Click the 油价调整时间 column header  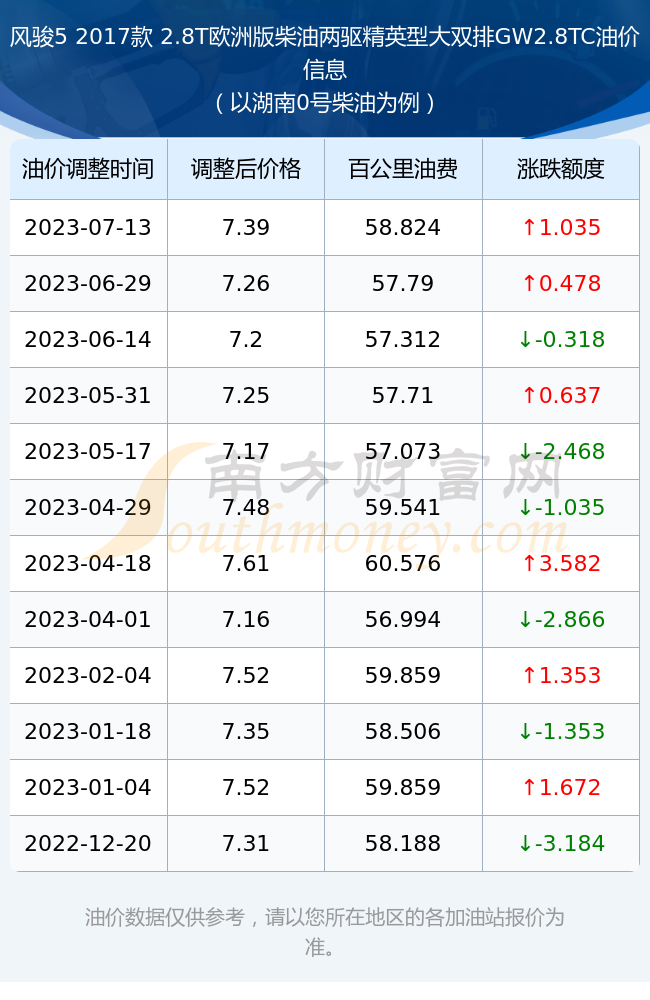88,169
